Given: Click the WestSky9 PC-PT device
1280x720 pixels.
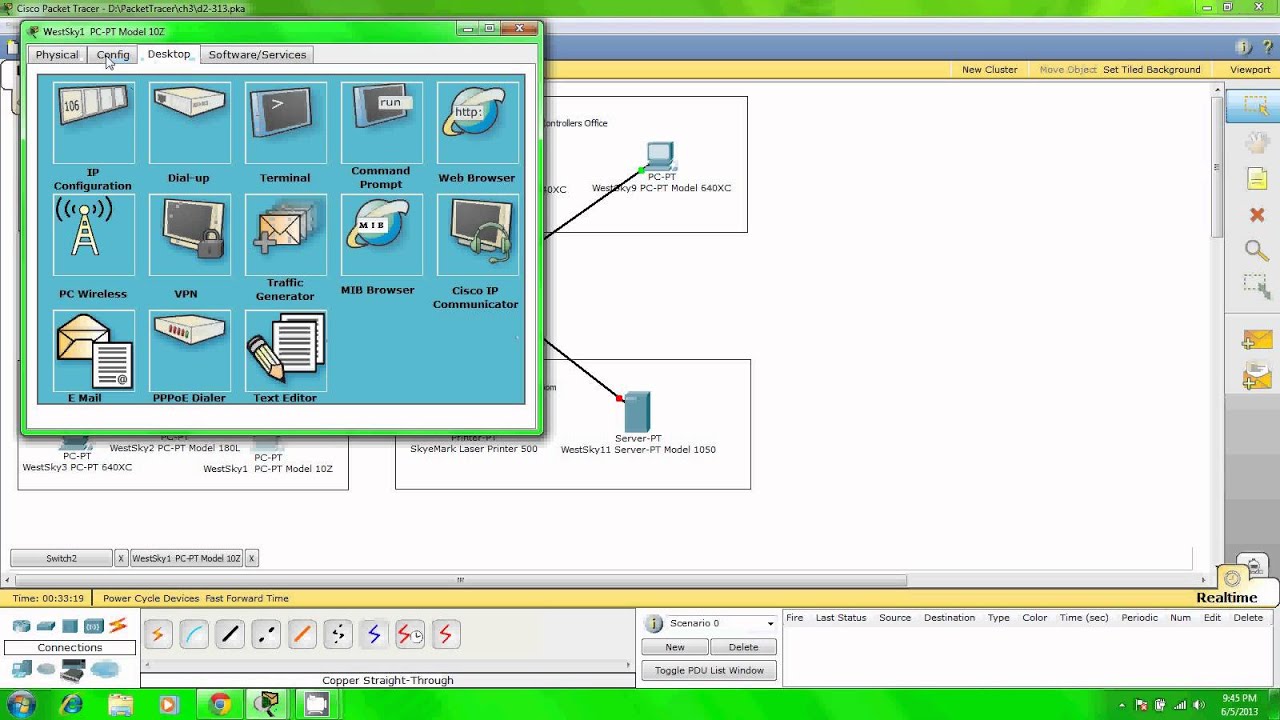Looking at the screenshot, I should tap(660, 156).
